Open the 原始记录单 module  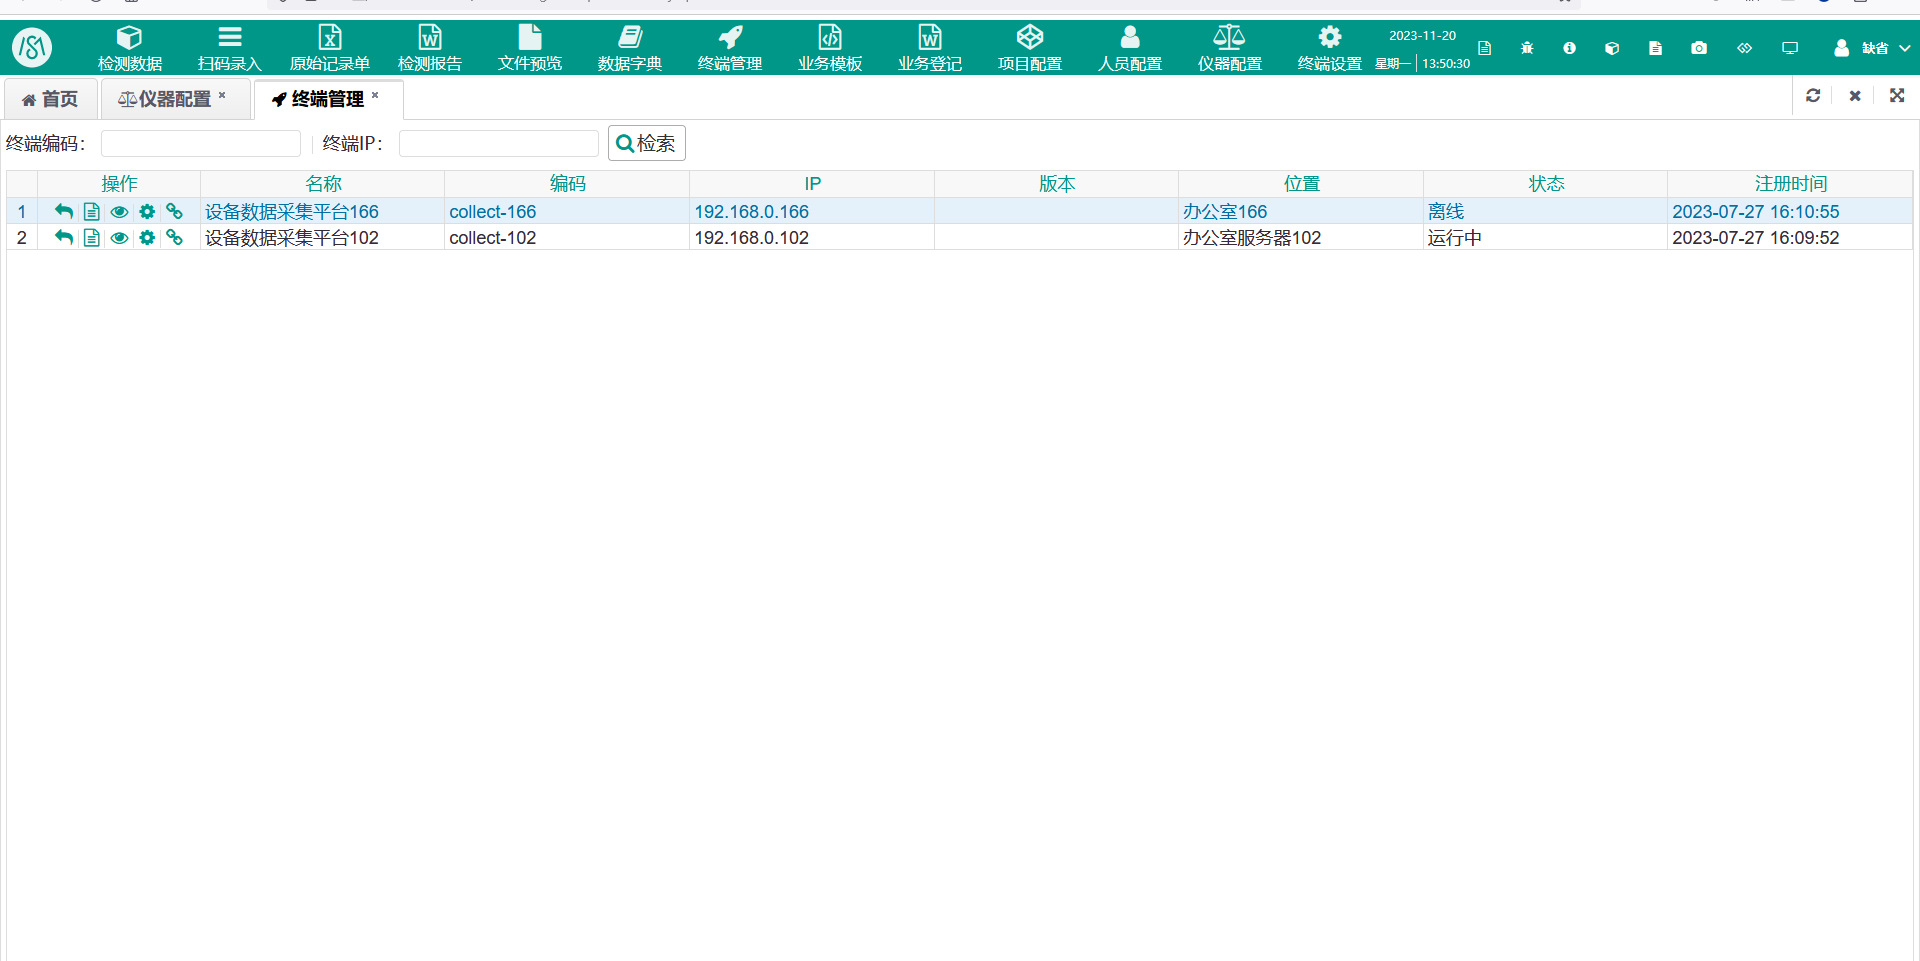point(330,48)
